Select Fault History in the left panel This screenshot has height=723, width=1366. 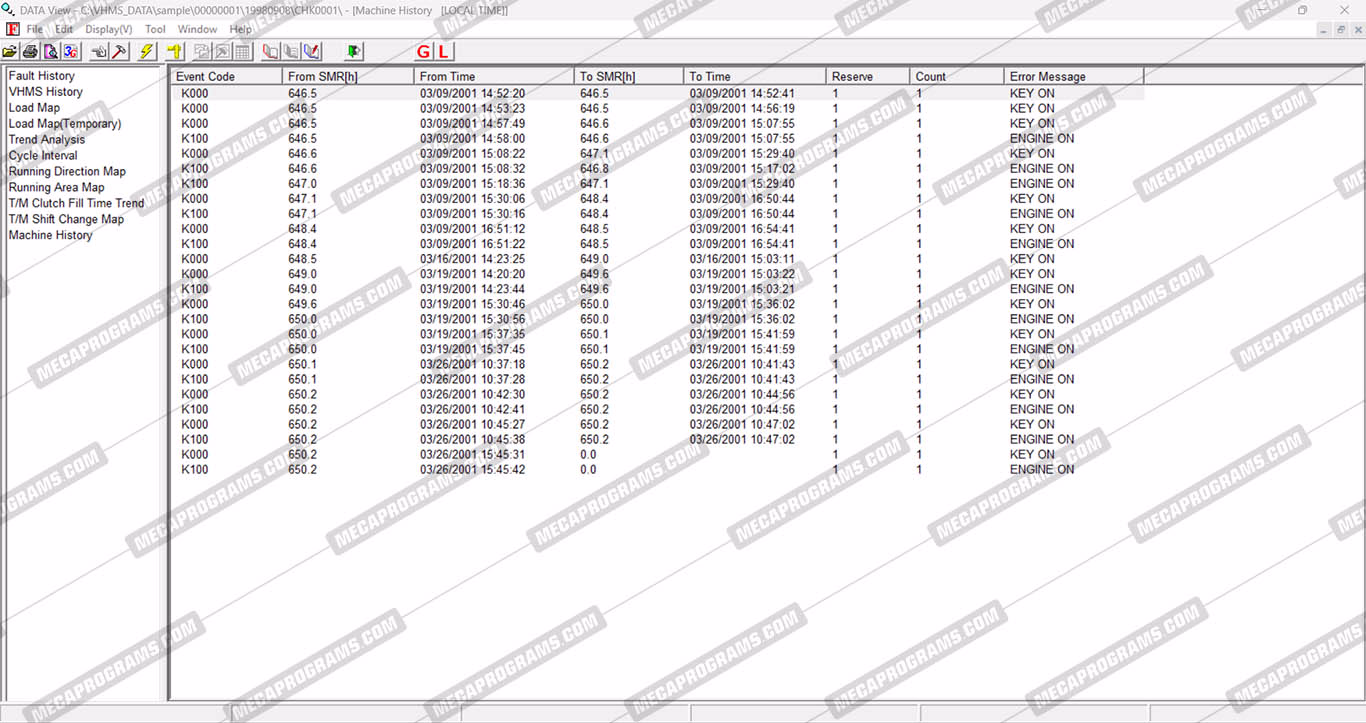[42, 76]
